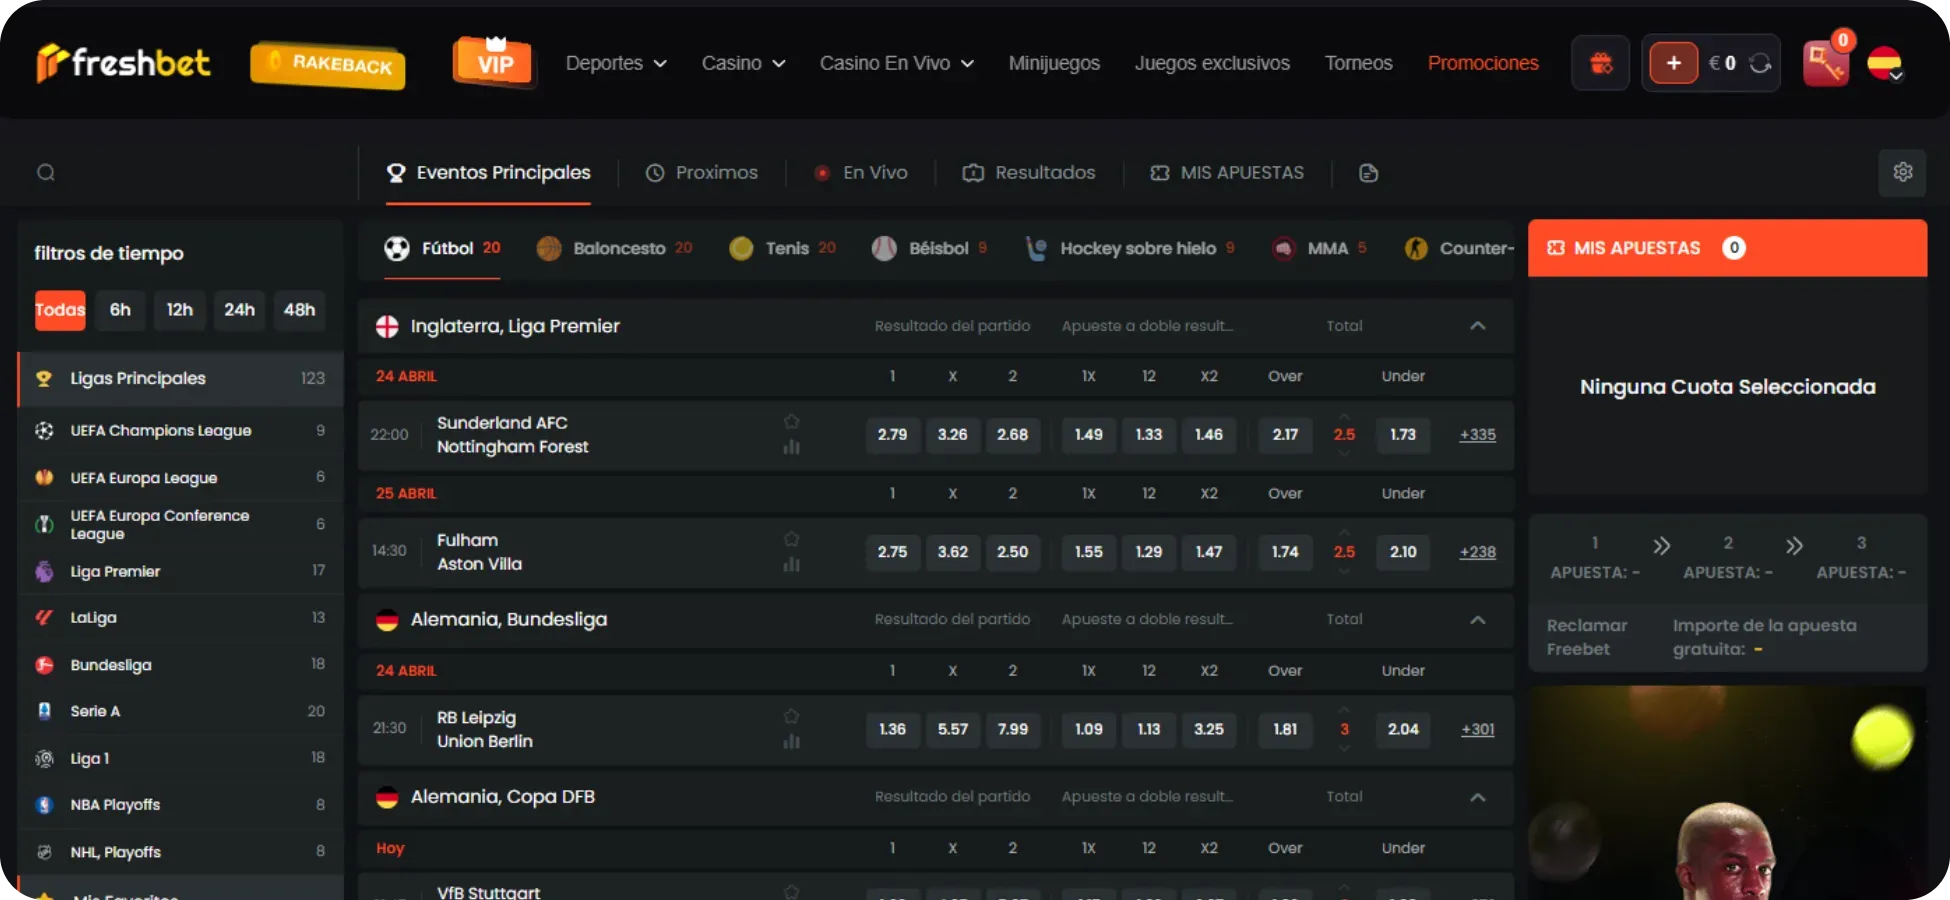Expand the Casino En Vivo menu
Screen dimensions: 1950x900
tap(896, 63)
